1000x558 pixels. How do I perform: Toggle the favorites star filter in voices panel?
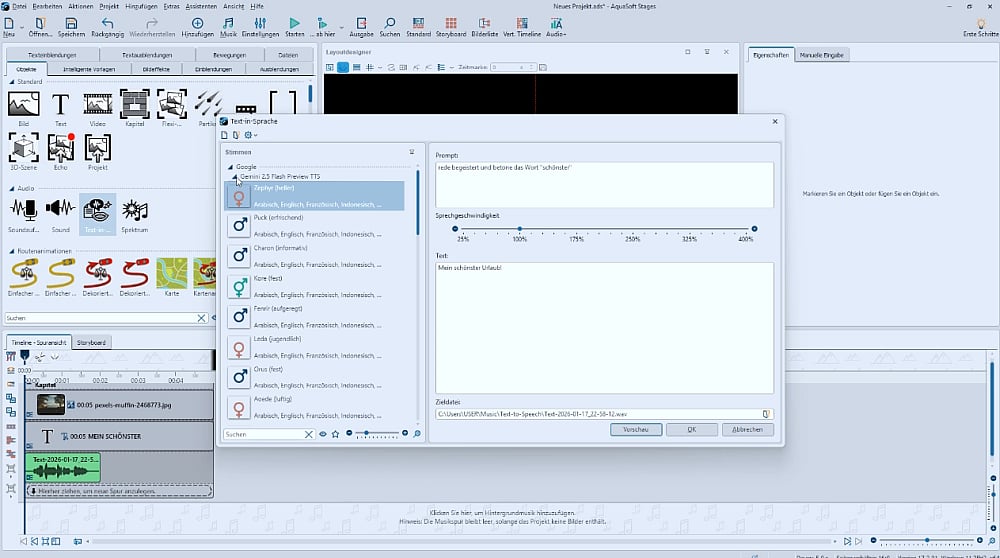coord(335,434)
